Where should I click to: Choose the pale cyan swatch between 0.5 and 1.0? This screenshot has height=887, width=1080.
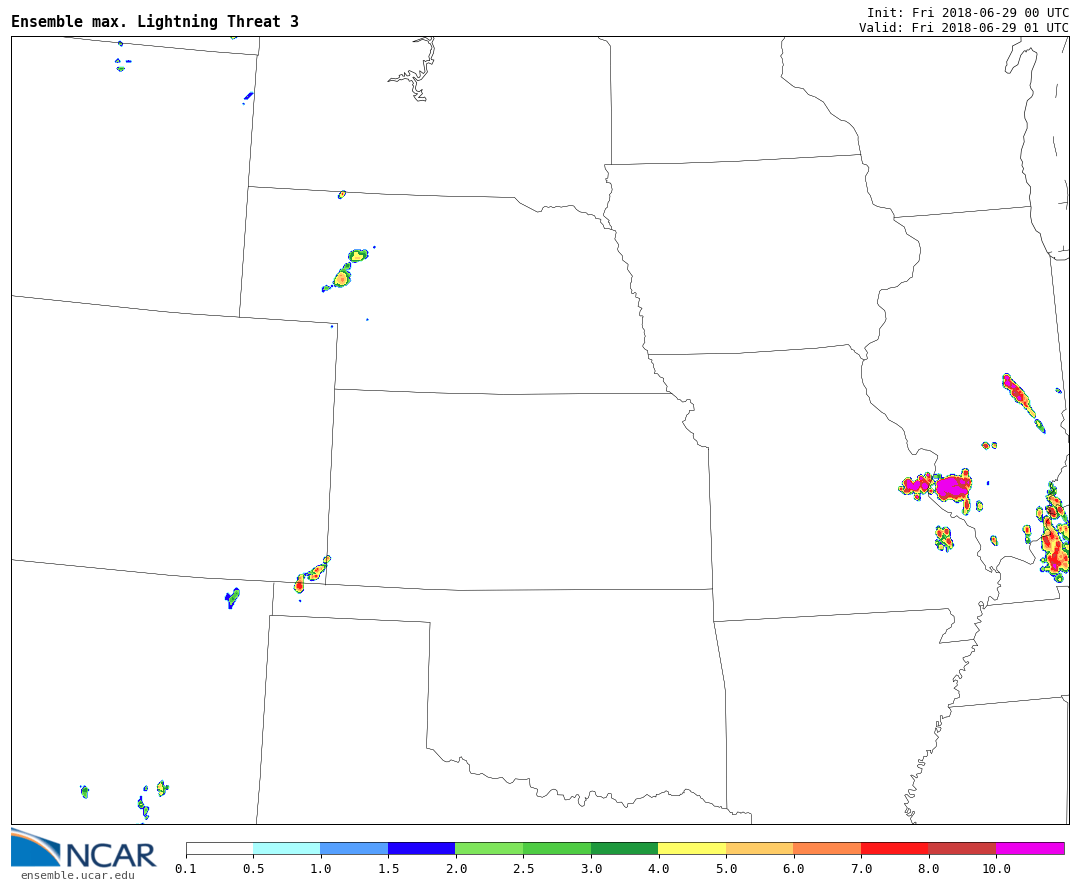click(286, 848)
